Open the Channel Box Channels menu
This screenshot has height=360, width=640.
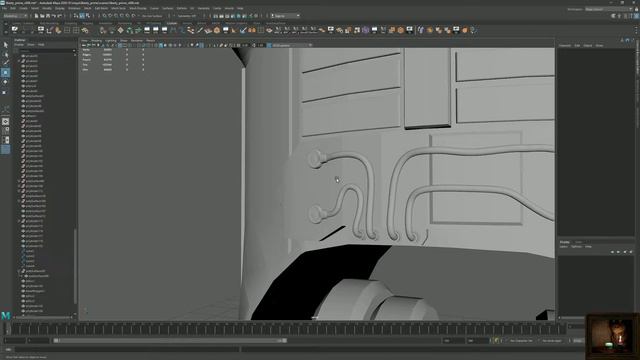[565, 45]
